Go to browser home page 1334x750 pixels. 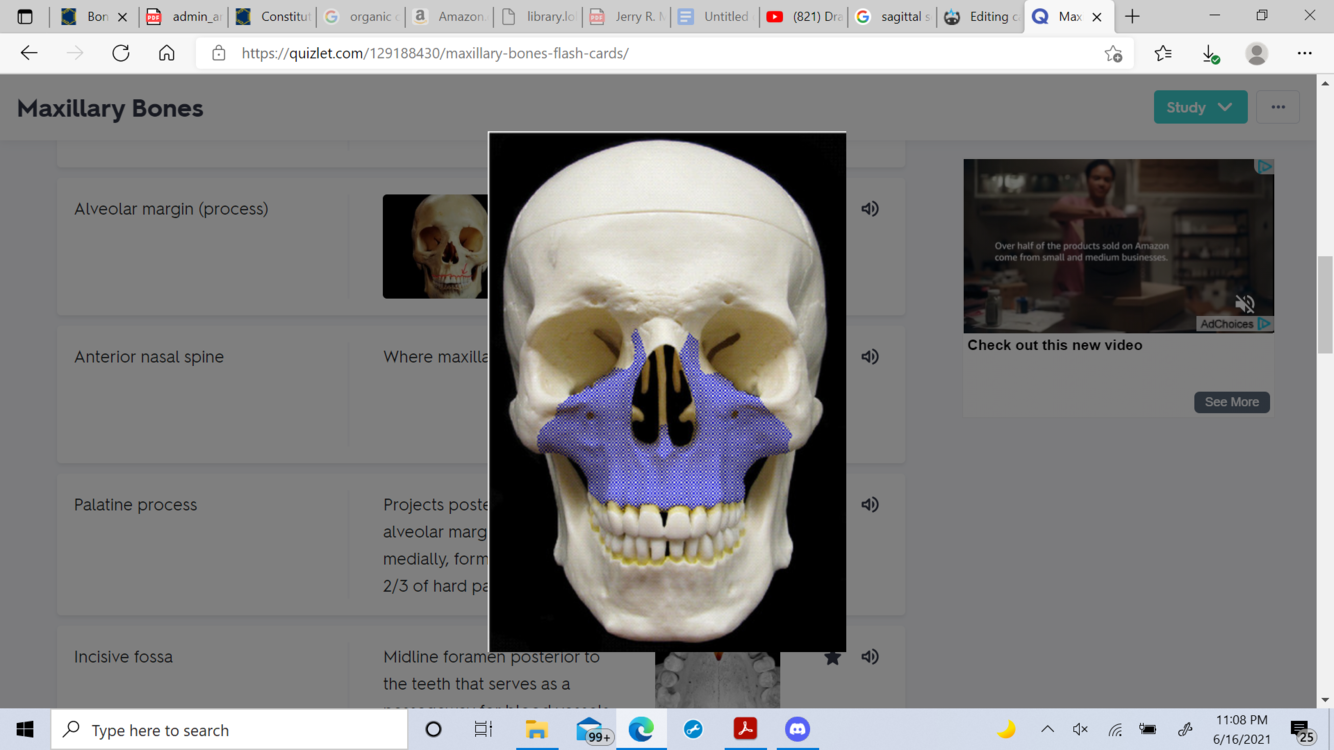tap(167, 53)
